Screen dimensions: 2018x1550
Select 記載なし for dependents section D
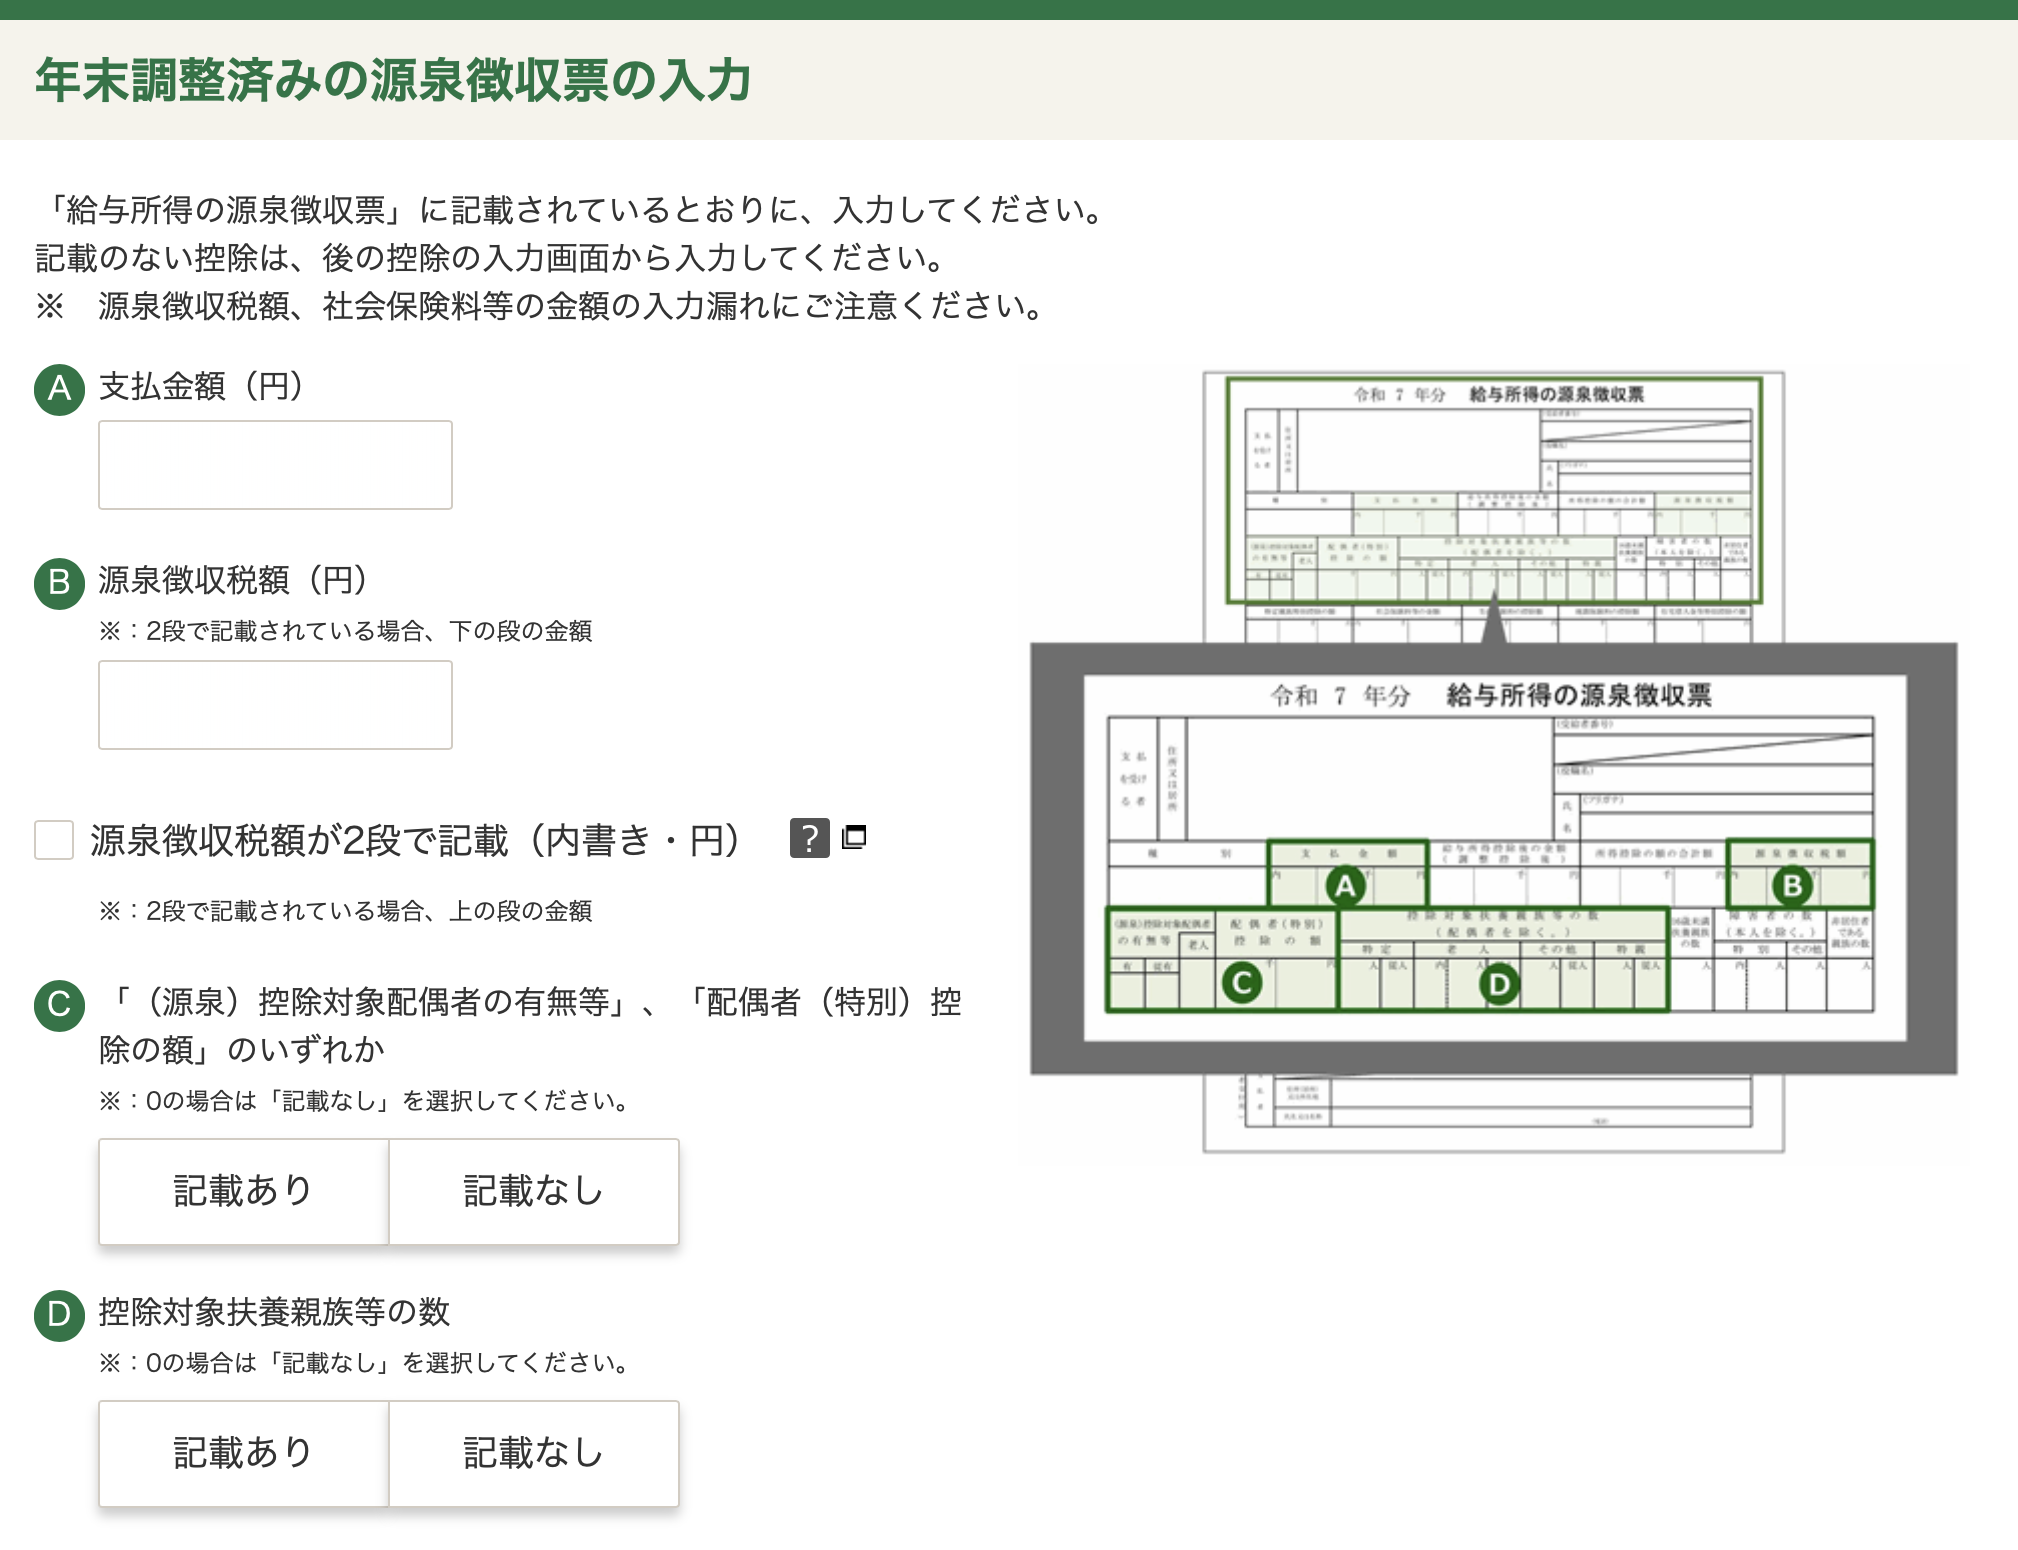(x=533, y=1453)
